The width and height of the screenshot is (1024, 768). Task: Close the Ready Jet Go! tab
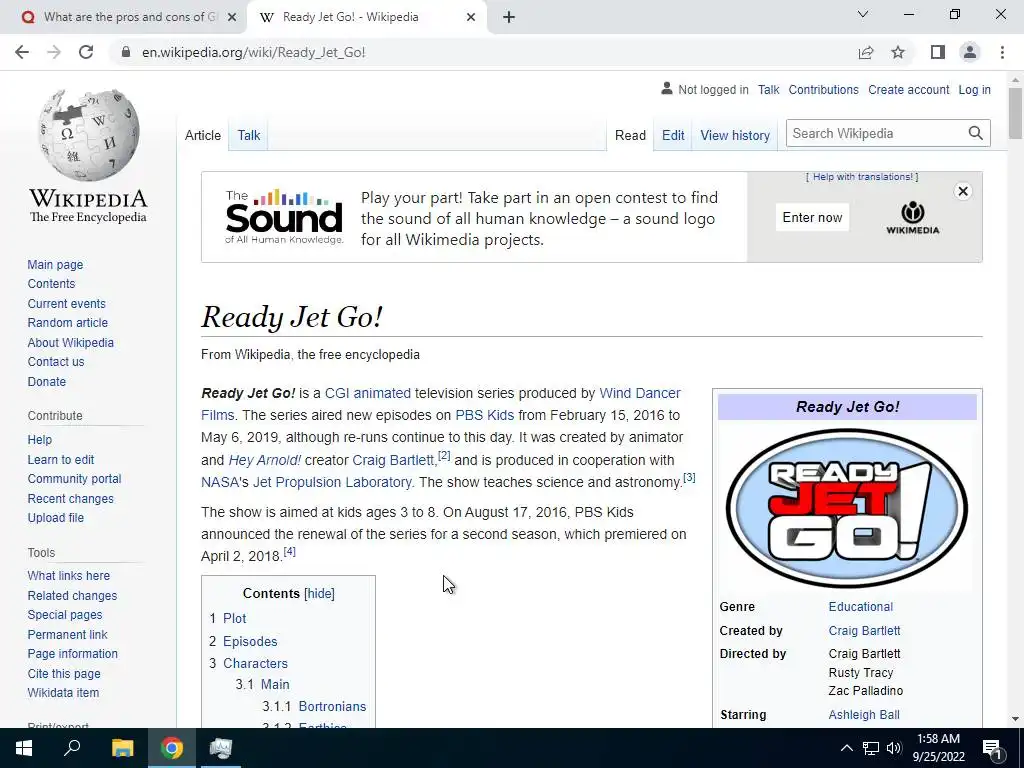[471, 18]
